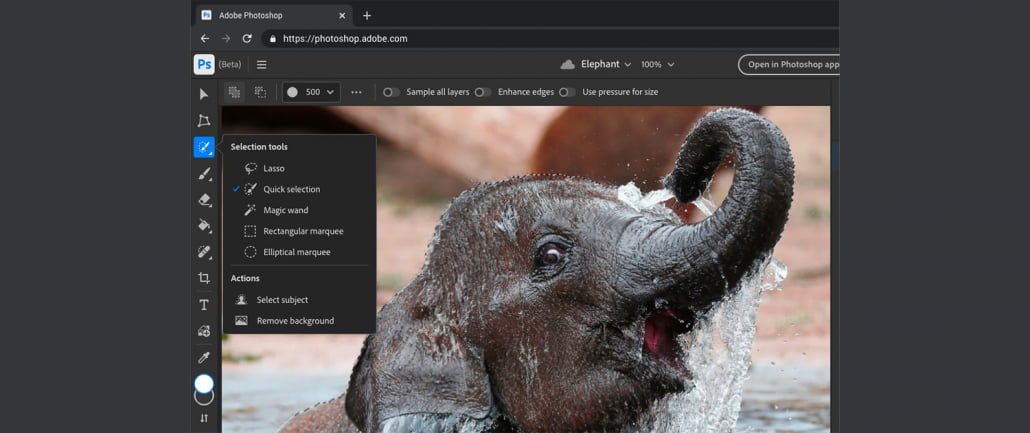Run the Select subject action
1030x433 pixels.
pos(300,300)
